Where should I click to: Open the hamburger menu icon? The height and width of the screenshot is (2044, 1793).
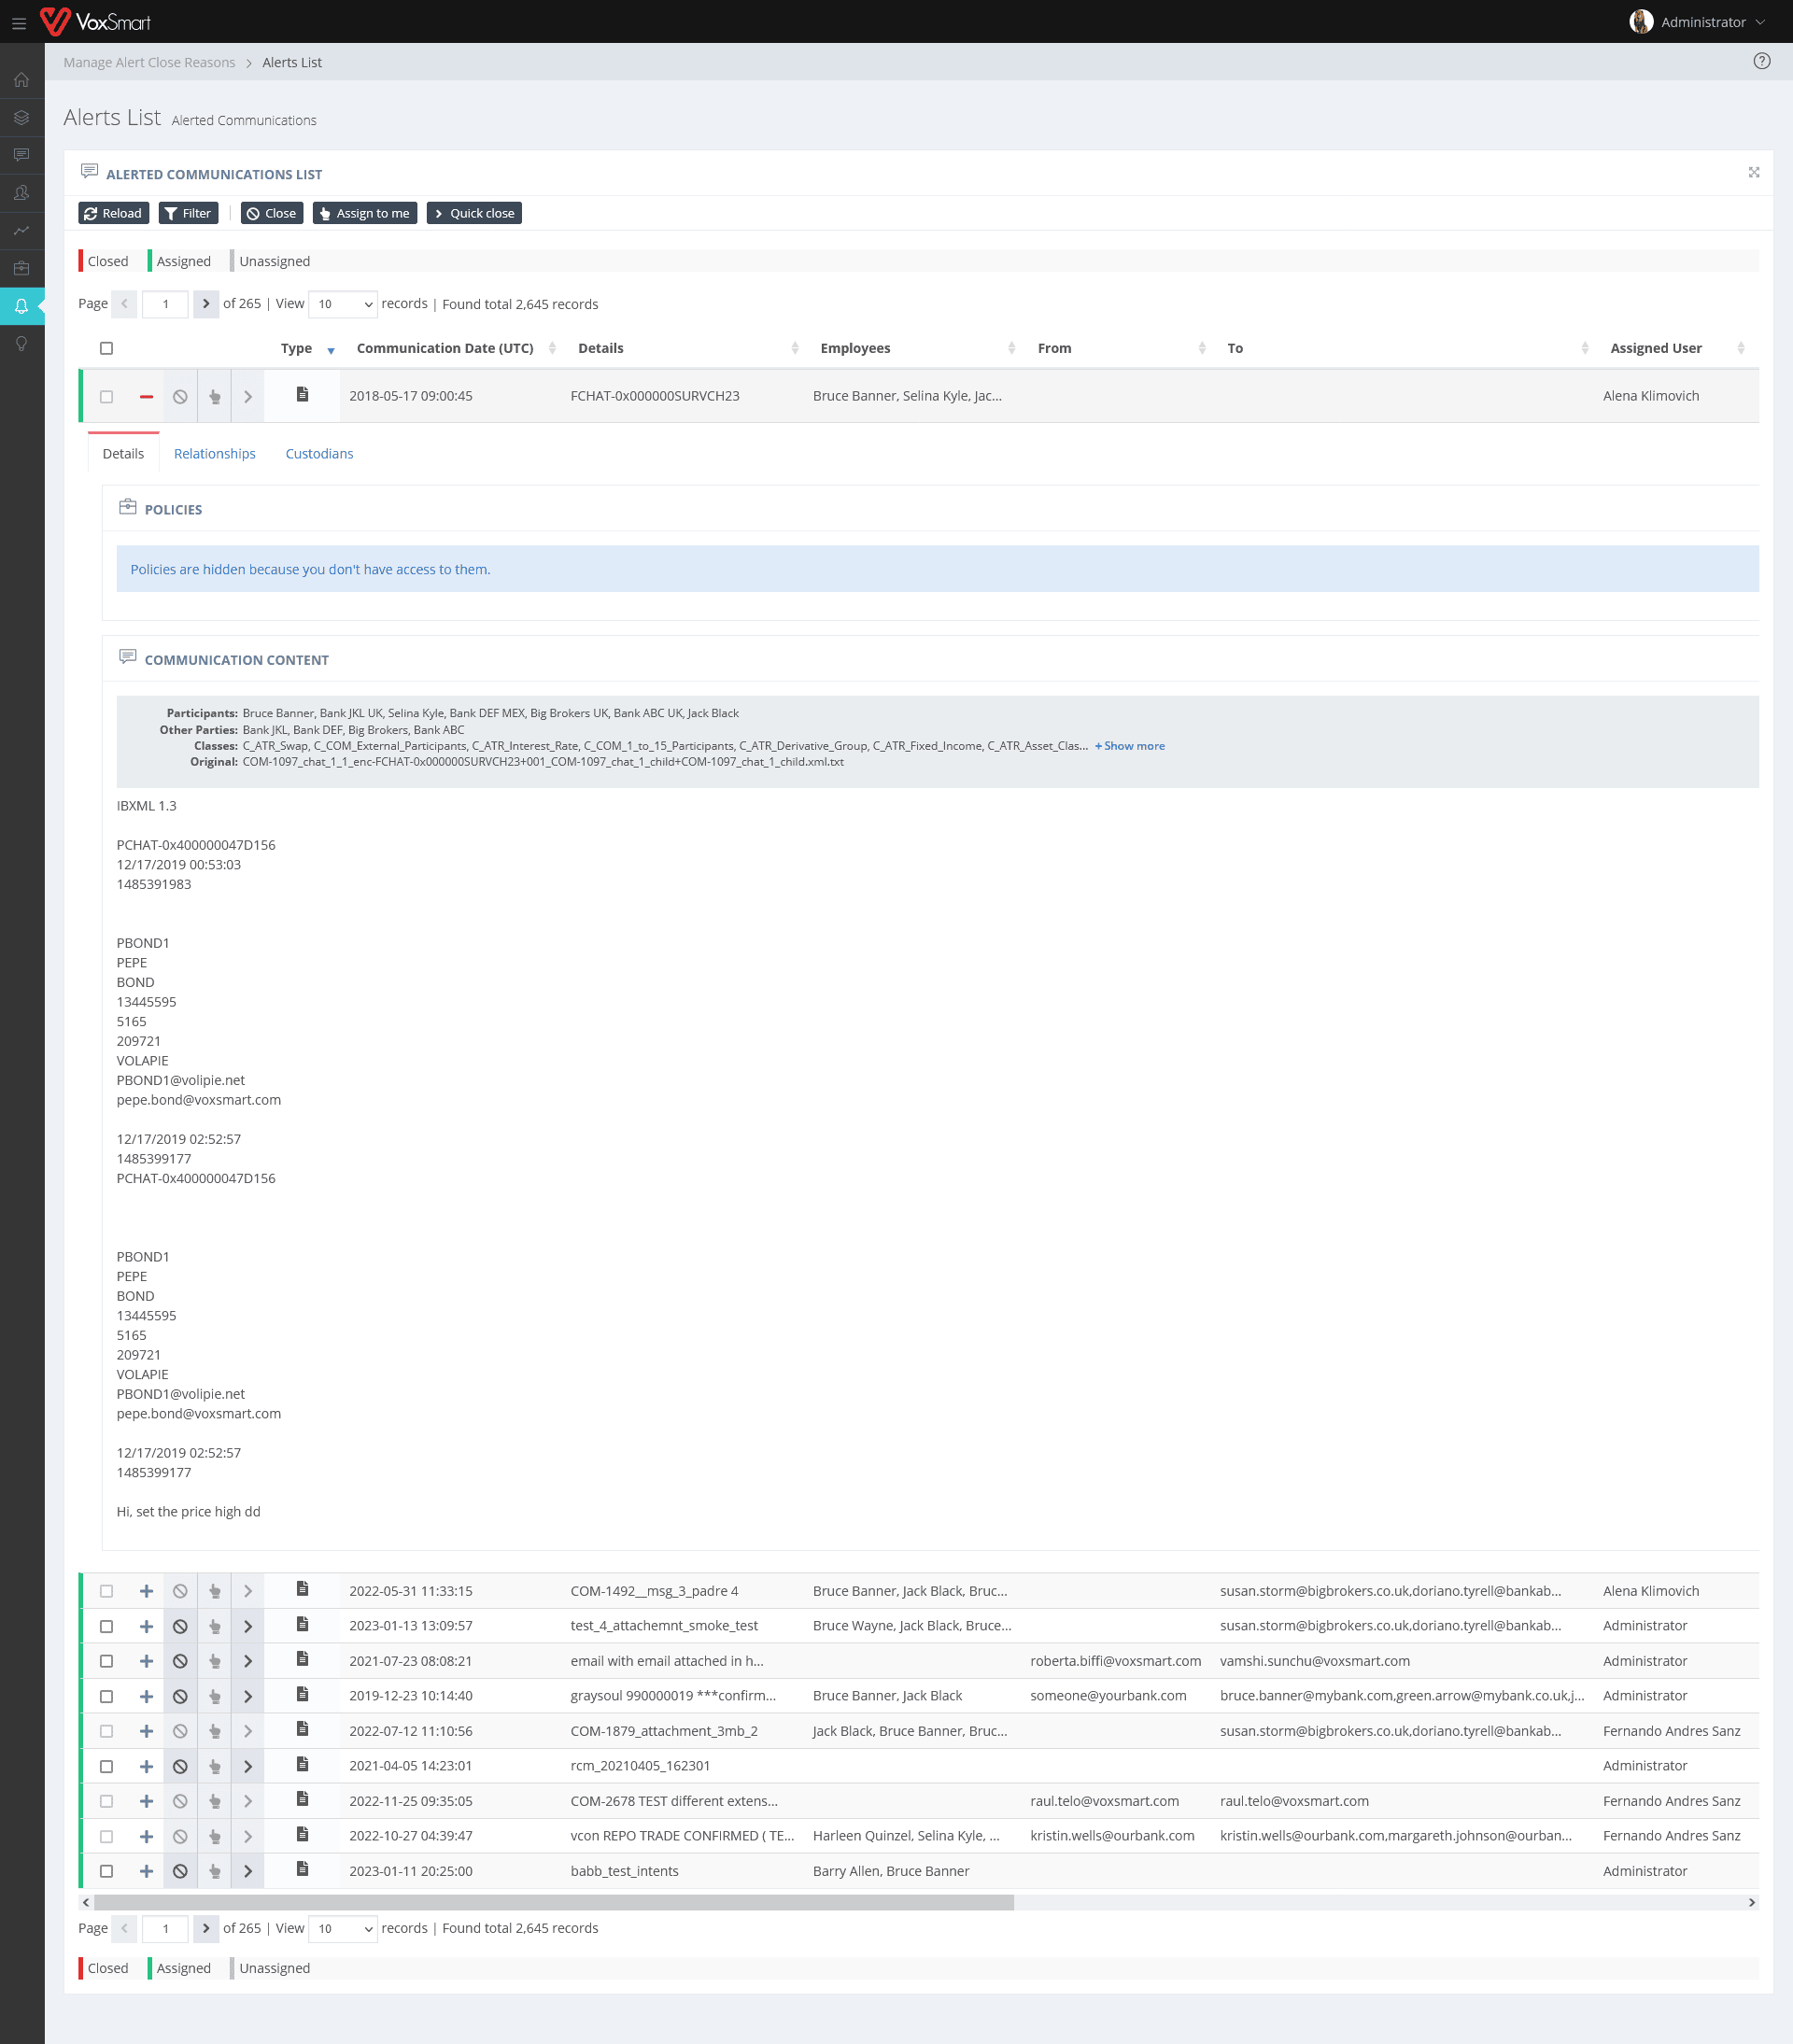[x=19, y=23]
